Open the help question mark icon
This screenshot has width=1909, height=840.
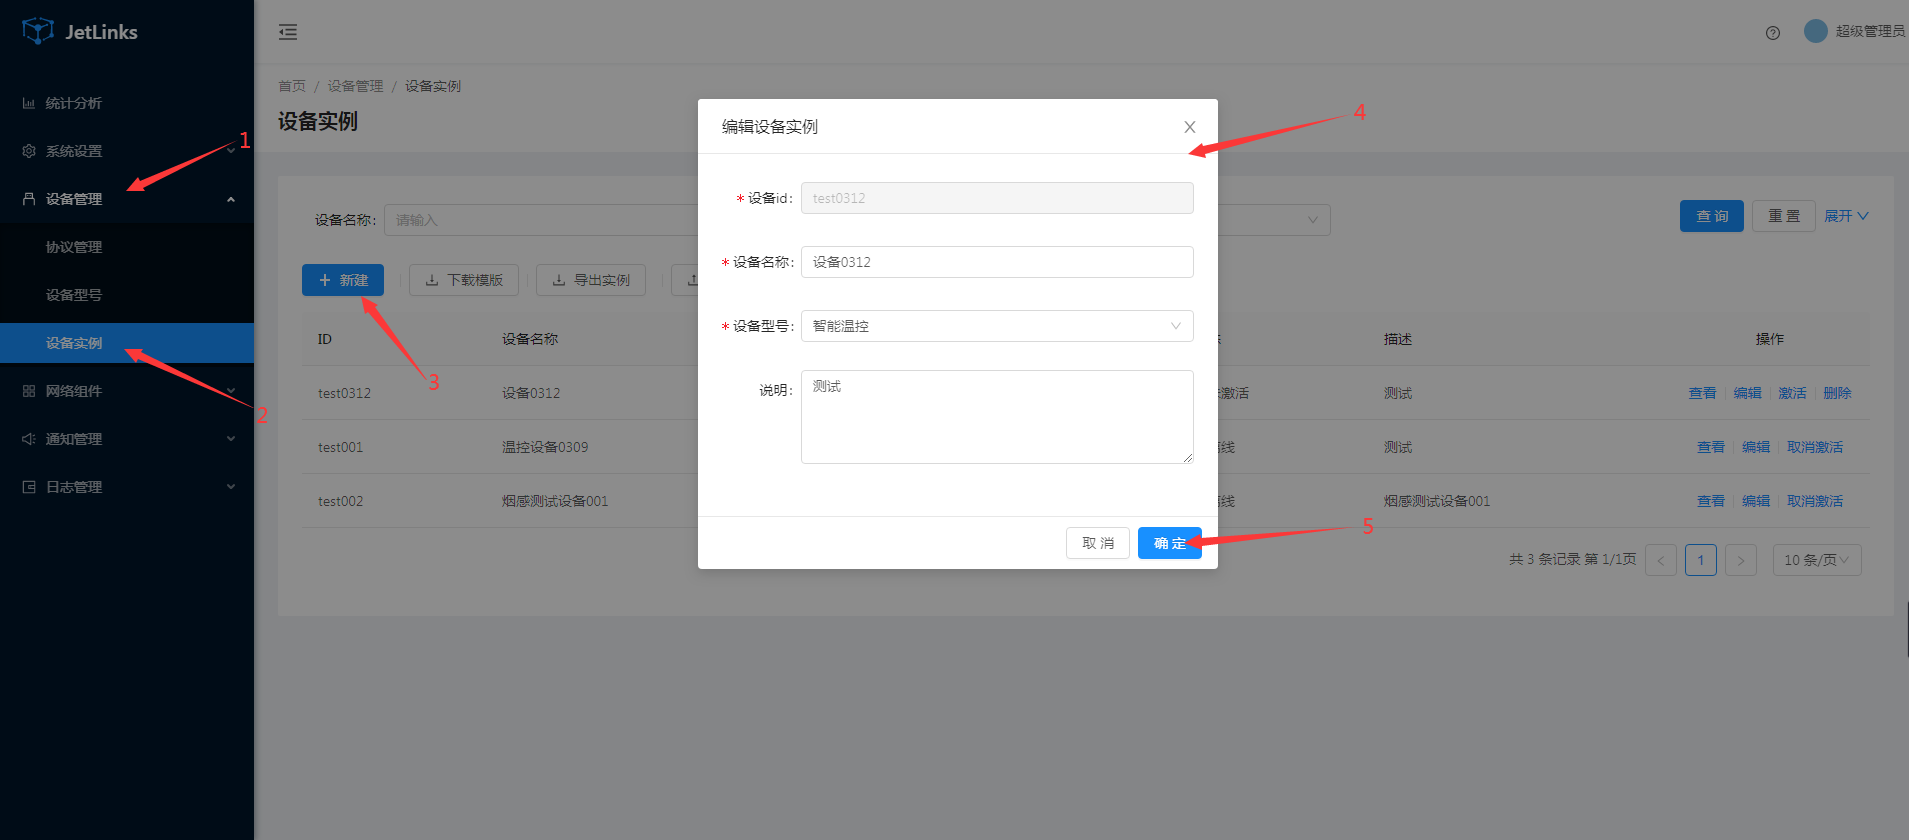pyautogui.click(x=1772, y=33)
